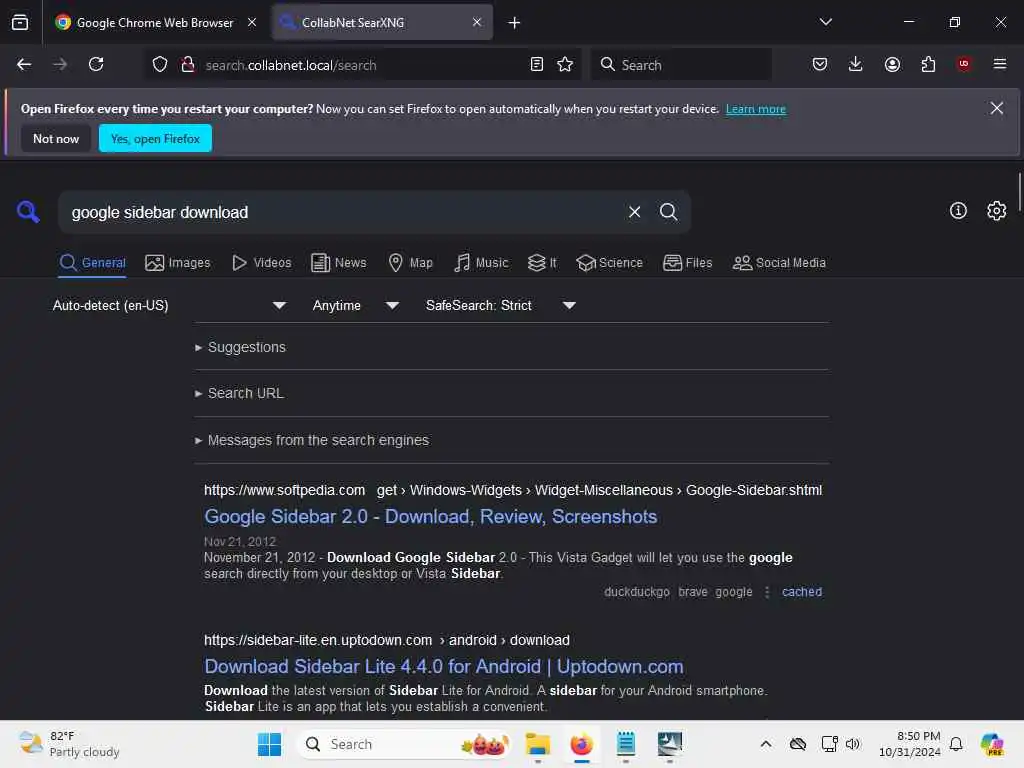Reload the current page
The height and width of the screenshot is (768, 1024).
point(96,64)
